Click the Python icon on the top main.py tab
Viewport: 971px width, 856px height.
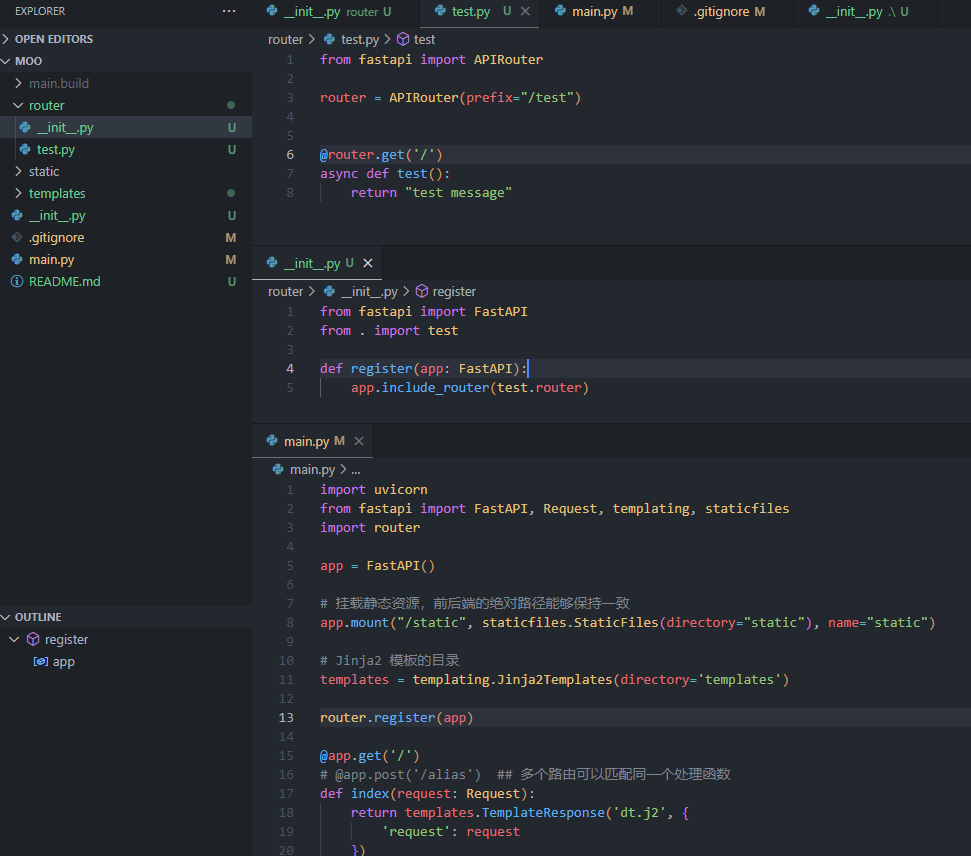point(560,11)
